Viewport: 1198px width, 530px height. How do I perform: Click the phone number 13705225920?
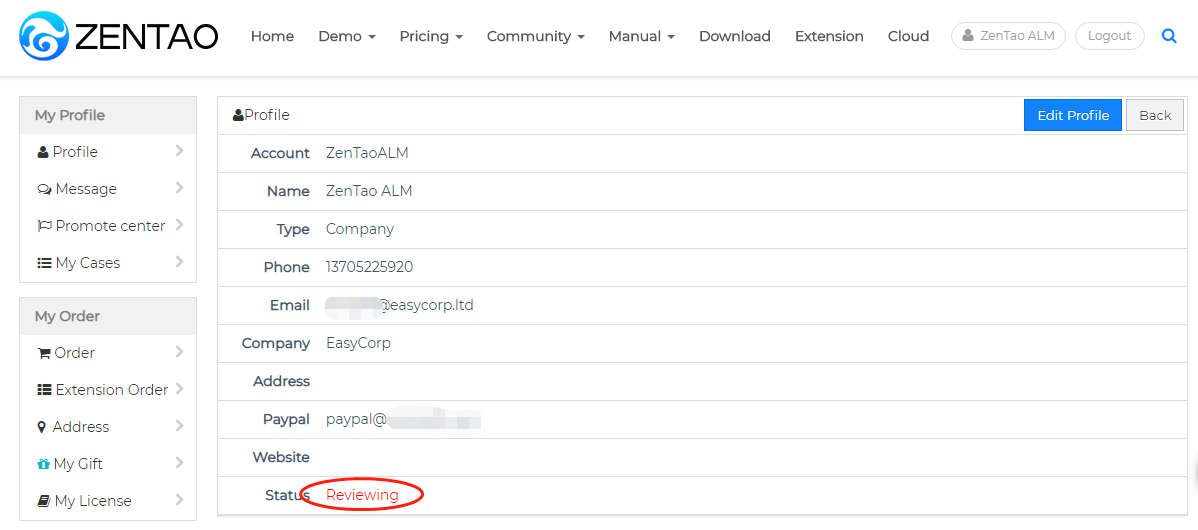pyautogui.click(x=370, y=267)
